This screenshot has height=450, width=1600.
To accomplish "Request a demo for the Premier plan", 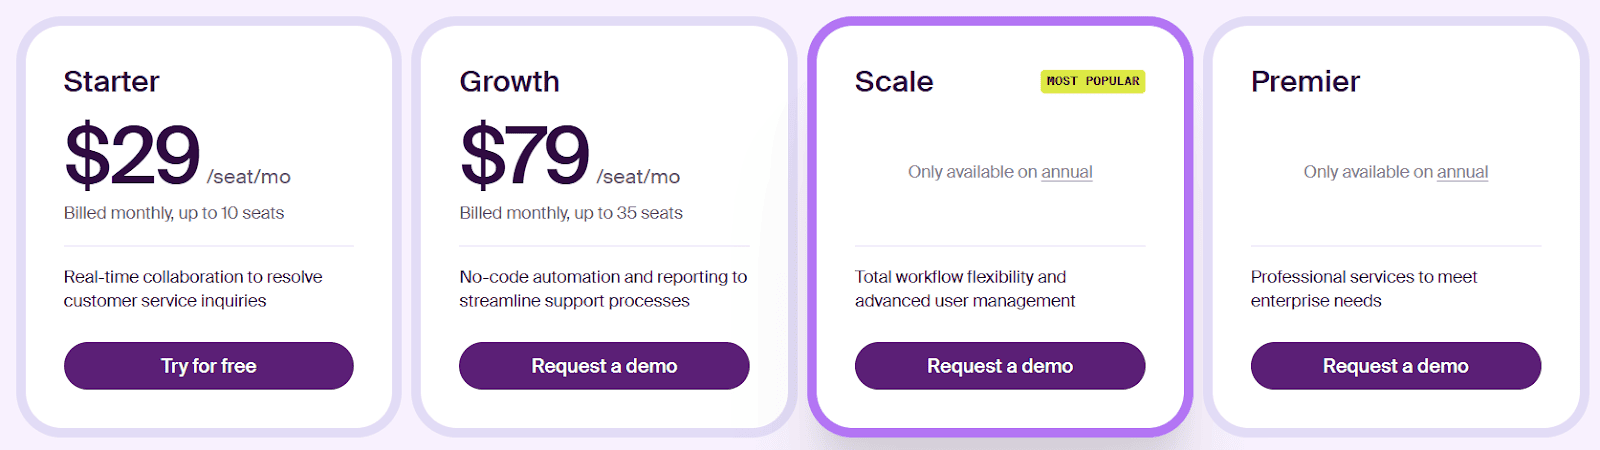I will click(1396, 366).
